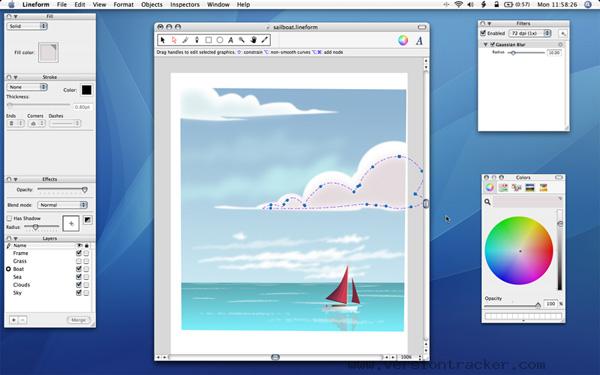This screenshot has height=375, width=600.
Task: Open the stroke type None dropdown
Action: (27, 87)
